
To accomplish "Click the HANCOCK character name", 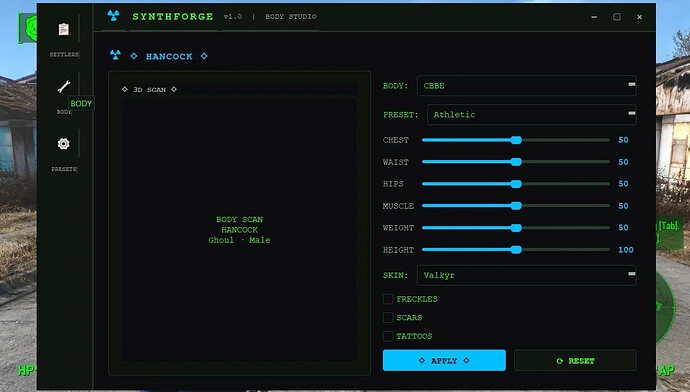I will coord(169,56).
